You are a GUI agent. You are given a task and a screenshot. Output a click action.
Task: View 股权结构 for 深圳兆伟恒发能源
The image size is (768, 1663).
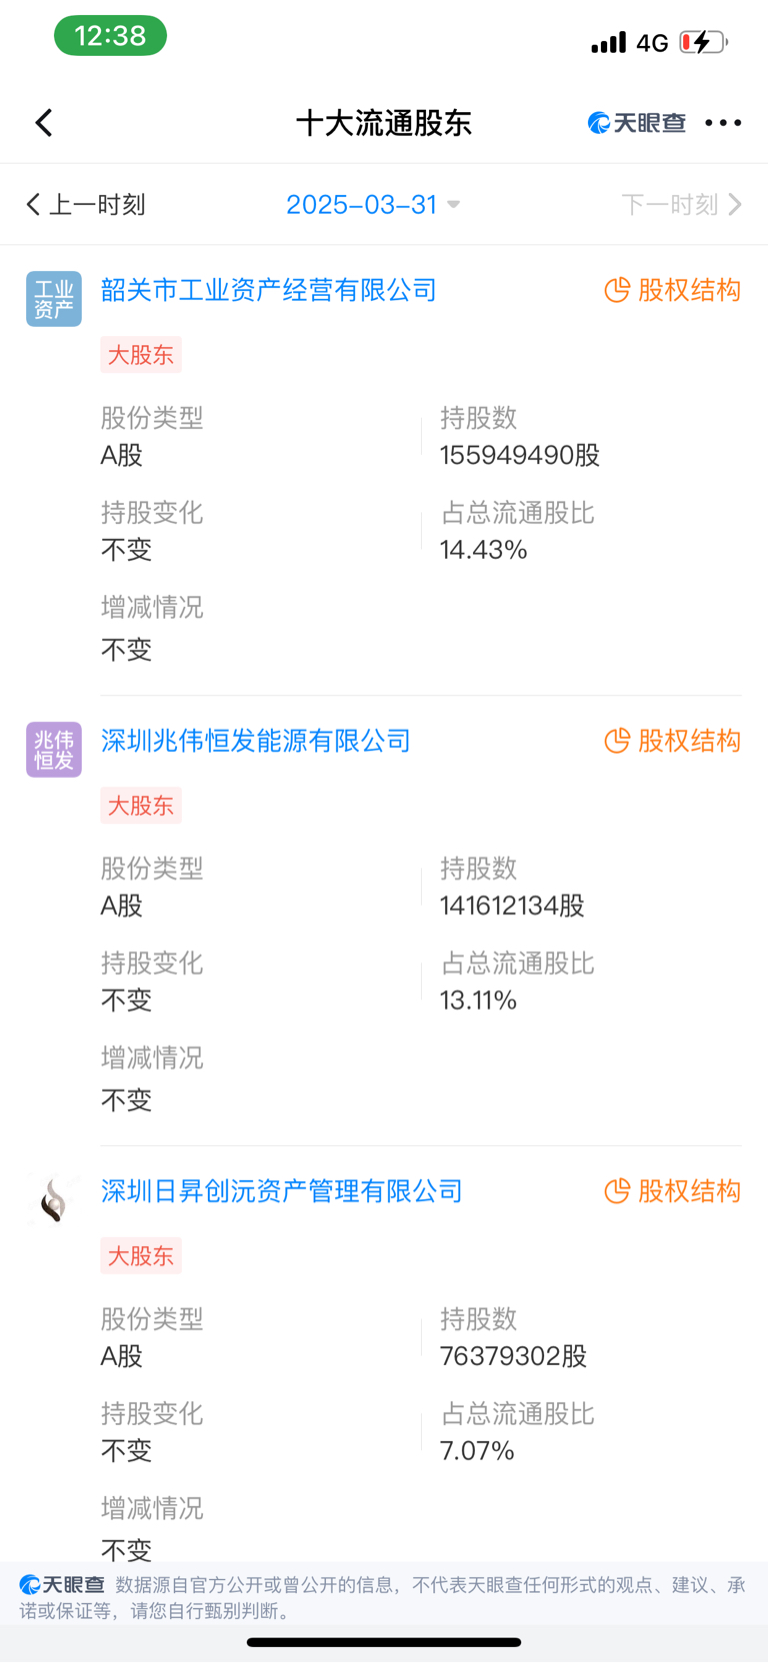(x=673, y=740)
